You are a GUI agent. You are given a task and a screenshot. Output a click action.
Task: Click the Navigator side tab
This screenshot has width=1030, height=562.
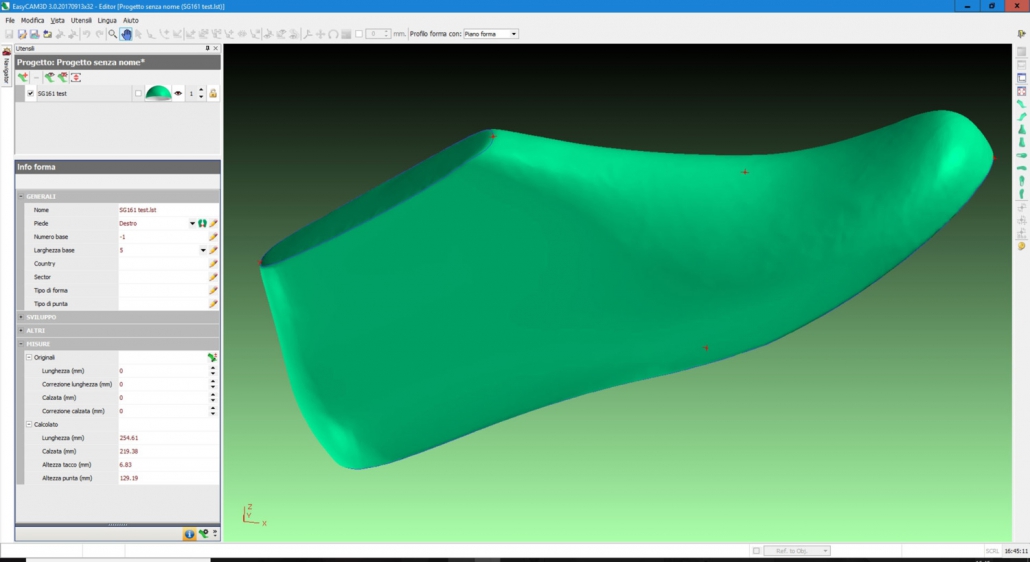6,68
